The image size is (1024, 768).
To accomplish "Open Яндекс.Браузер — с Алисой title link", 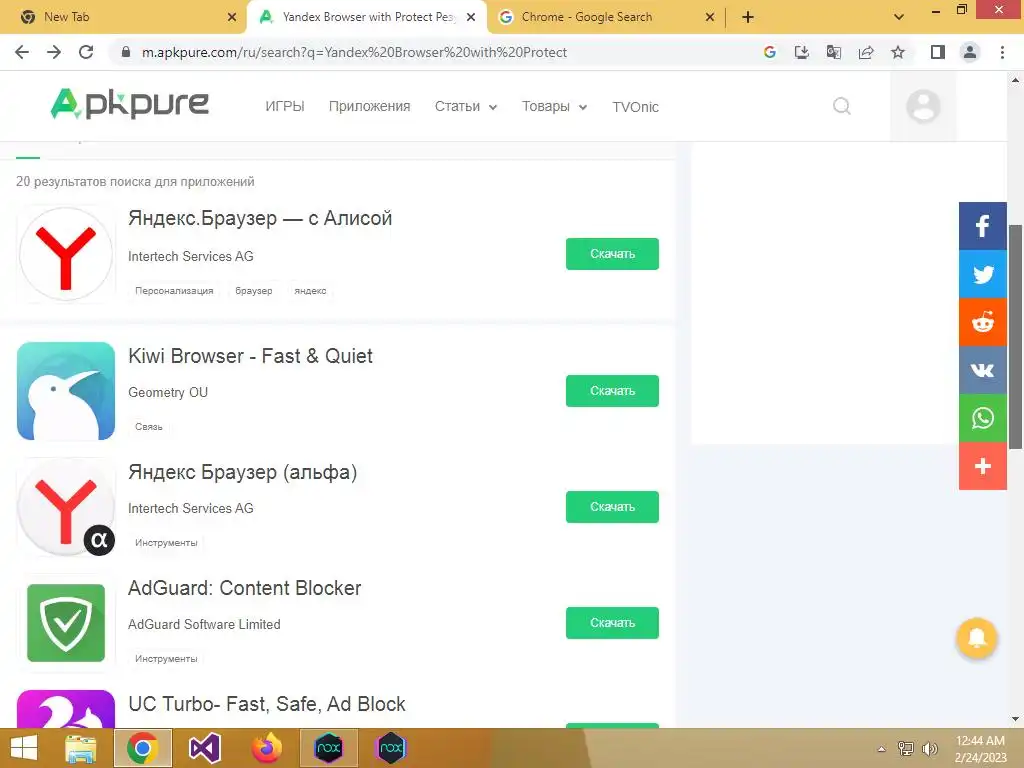I will 260,218.
